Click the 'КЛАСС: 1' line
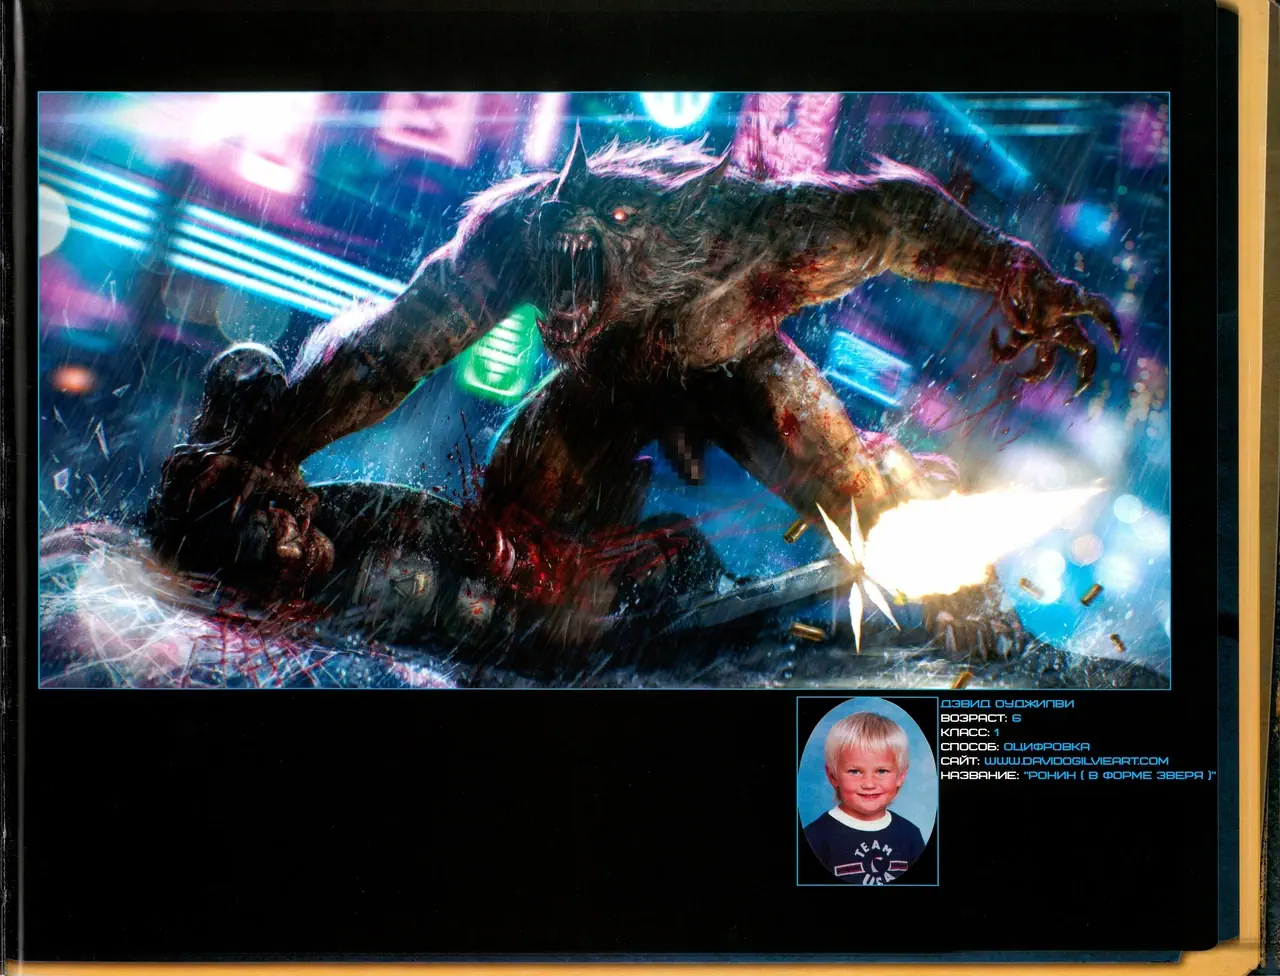The image size is (1280, 976). [x=970, y=732]
